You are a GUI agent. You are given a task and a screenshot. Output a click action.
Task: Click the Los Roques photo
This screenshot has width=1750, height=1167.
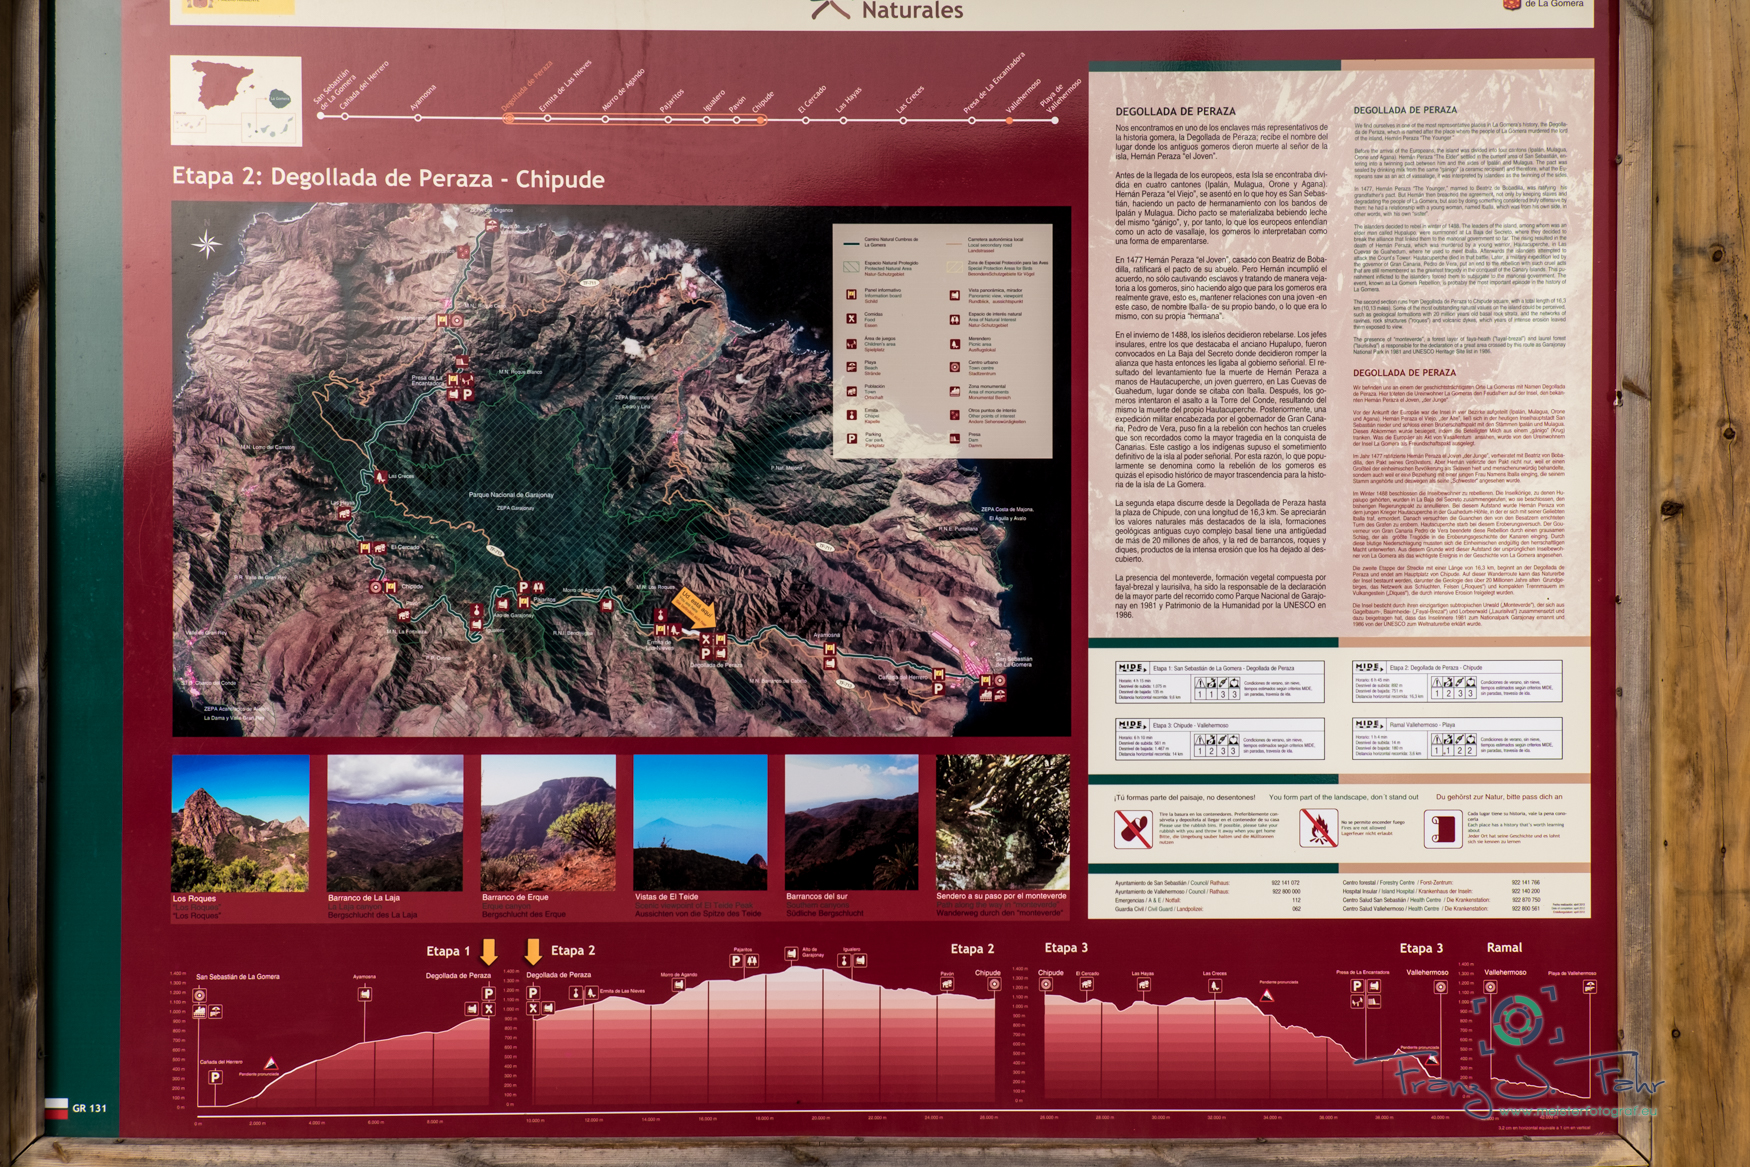tap(241, 823)
